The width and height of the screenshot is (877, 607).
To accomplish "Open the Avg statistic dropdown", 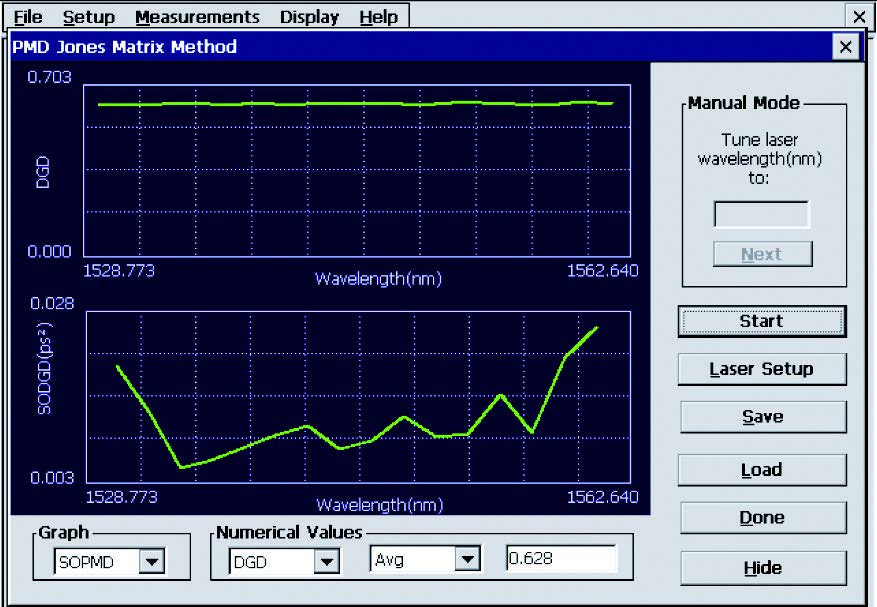I will coord(467,561).
